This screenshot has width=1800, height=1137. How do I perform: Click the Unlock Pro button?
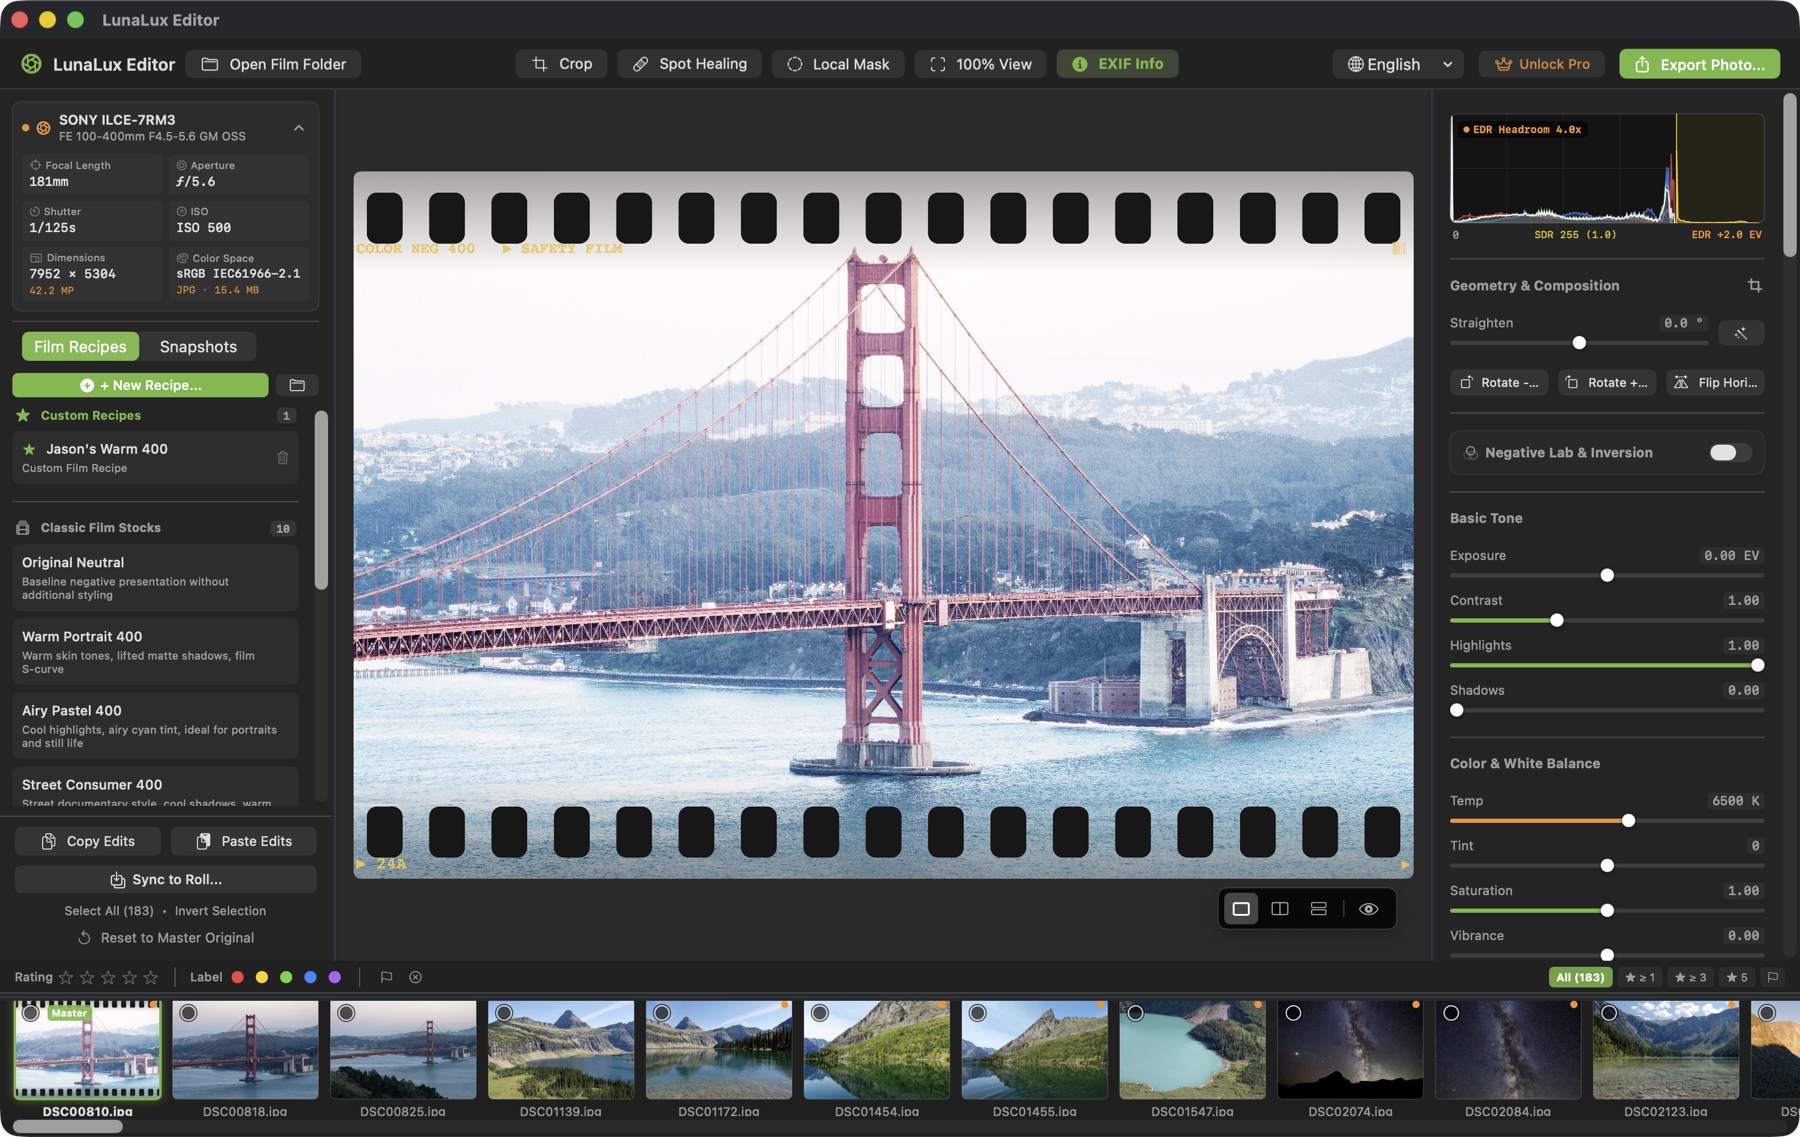tap(1542, 64)
